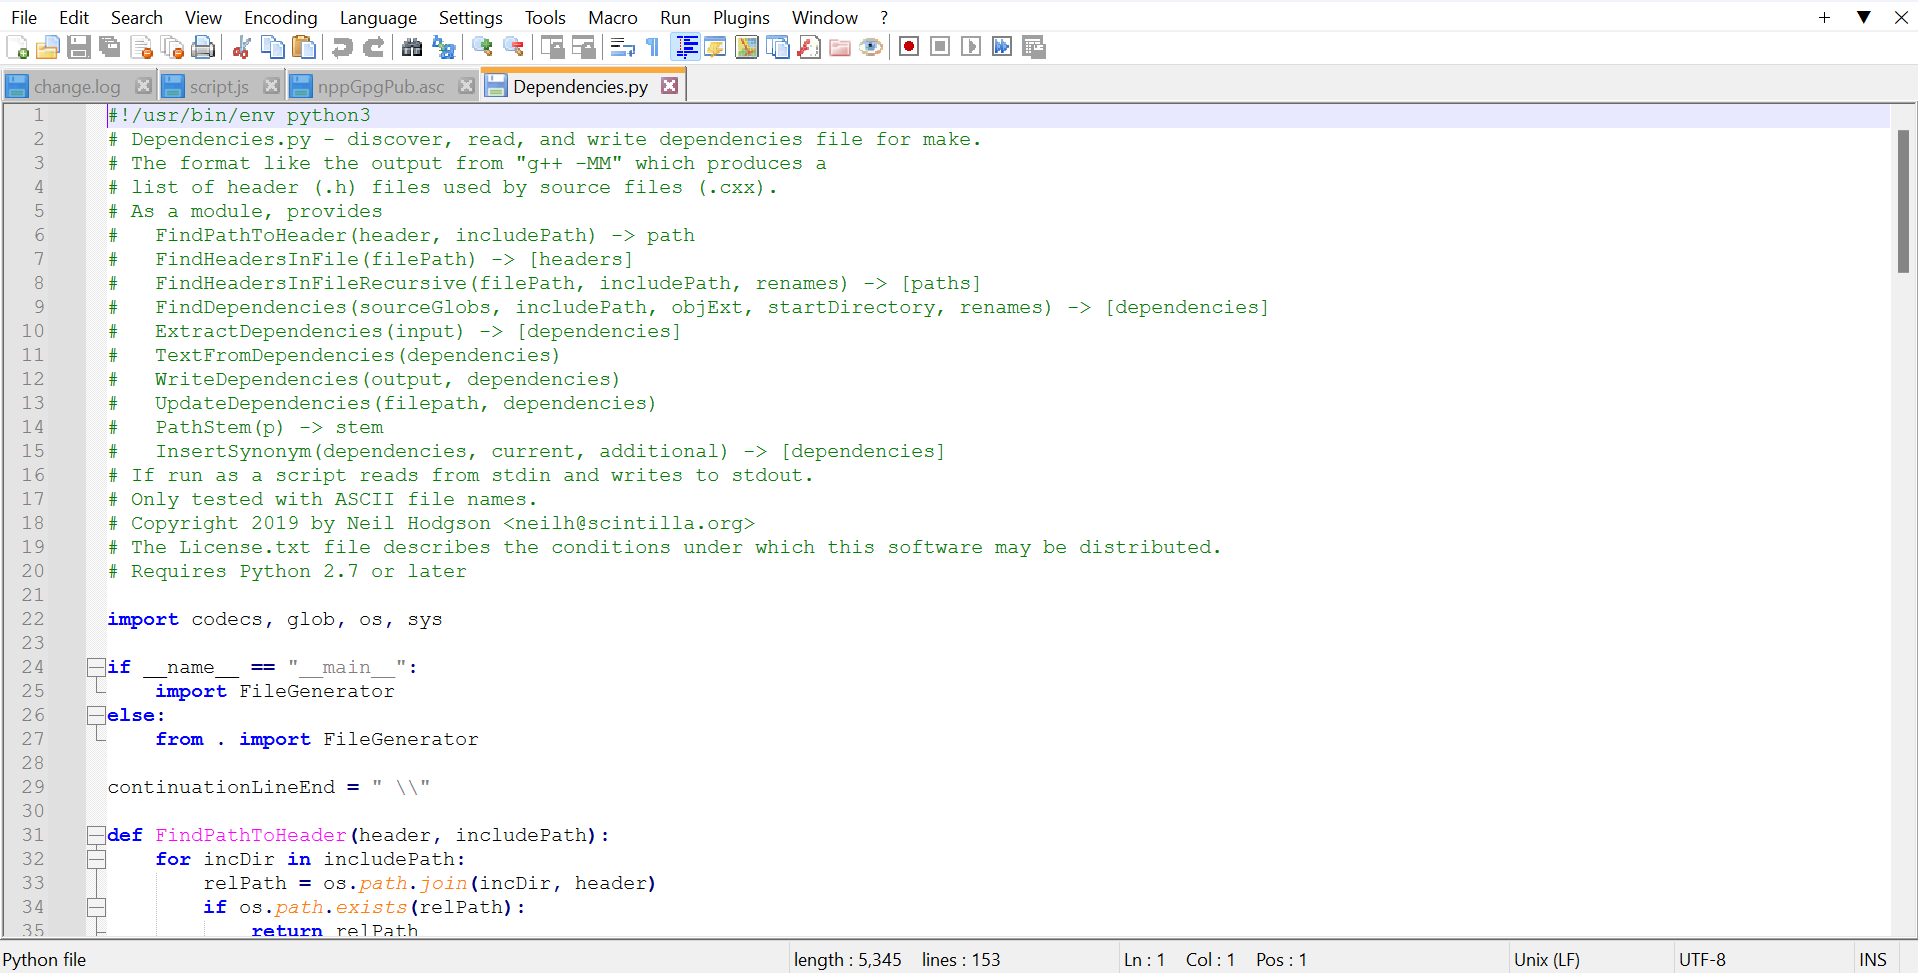This screenshot has width=1918, height=973.
Task: Open the Encoding menu
Action: 280,17
